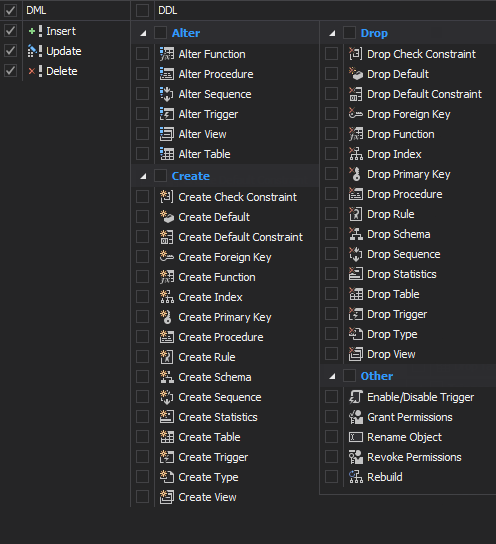Viewport: 496px width, 544px height.
Task: Enable the Alter Table checkbox
Action: point(143,154)
